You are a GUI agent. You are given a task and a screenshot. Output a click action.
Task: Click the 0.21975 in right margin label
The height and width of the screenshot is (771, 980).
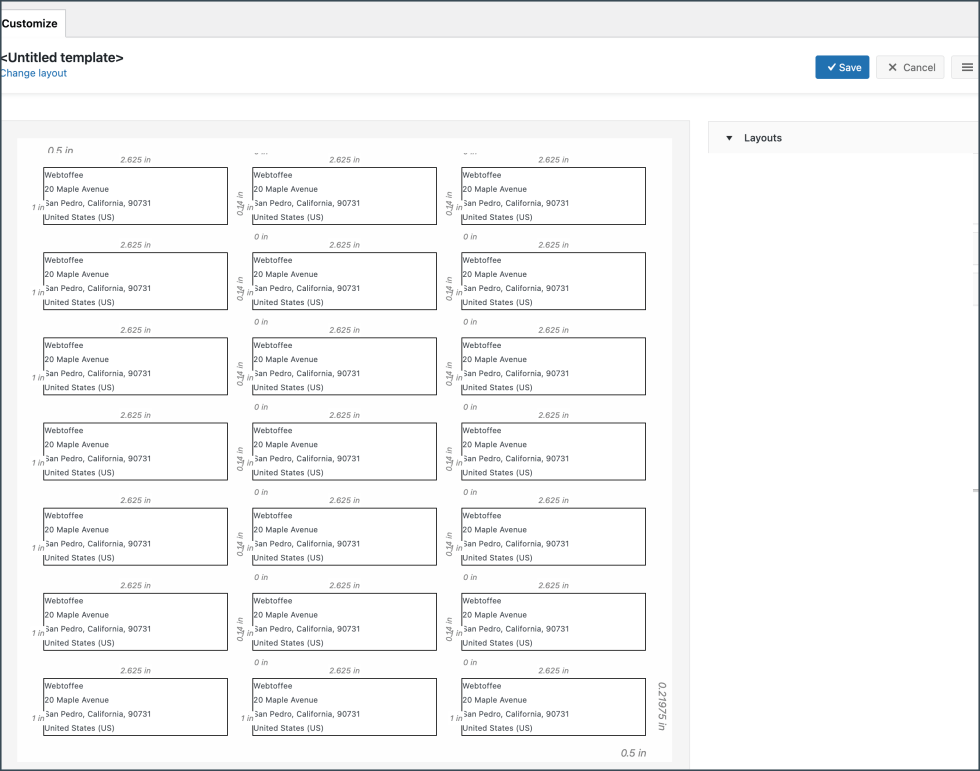click(x=662, y=706)
